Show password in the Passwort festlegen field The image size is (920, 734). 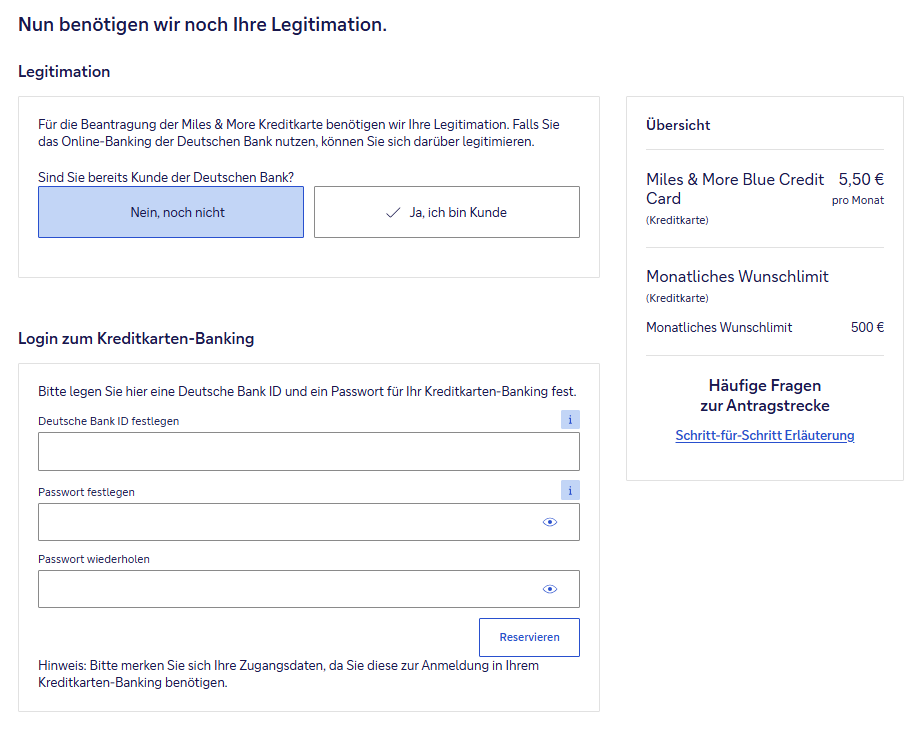click(549, 522)
